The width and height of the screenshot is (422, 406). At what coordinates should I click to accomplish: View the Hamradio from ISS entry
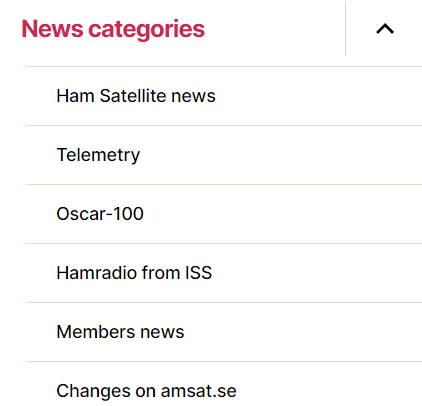click(134, 273)
